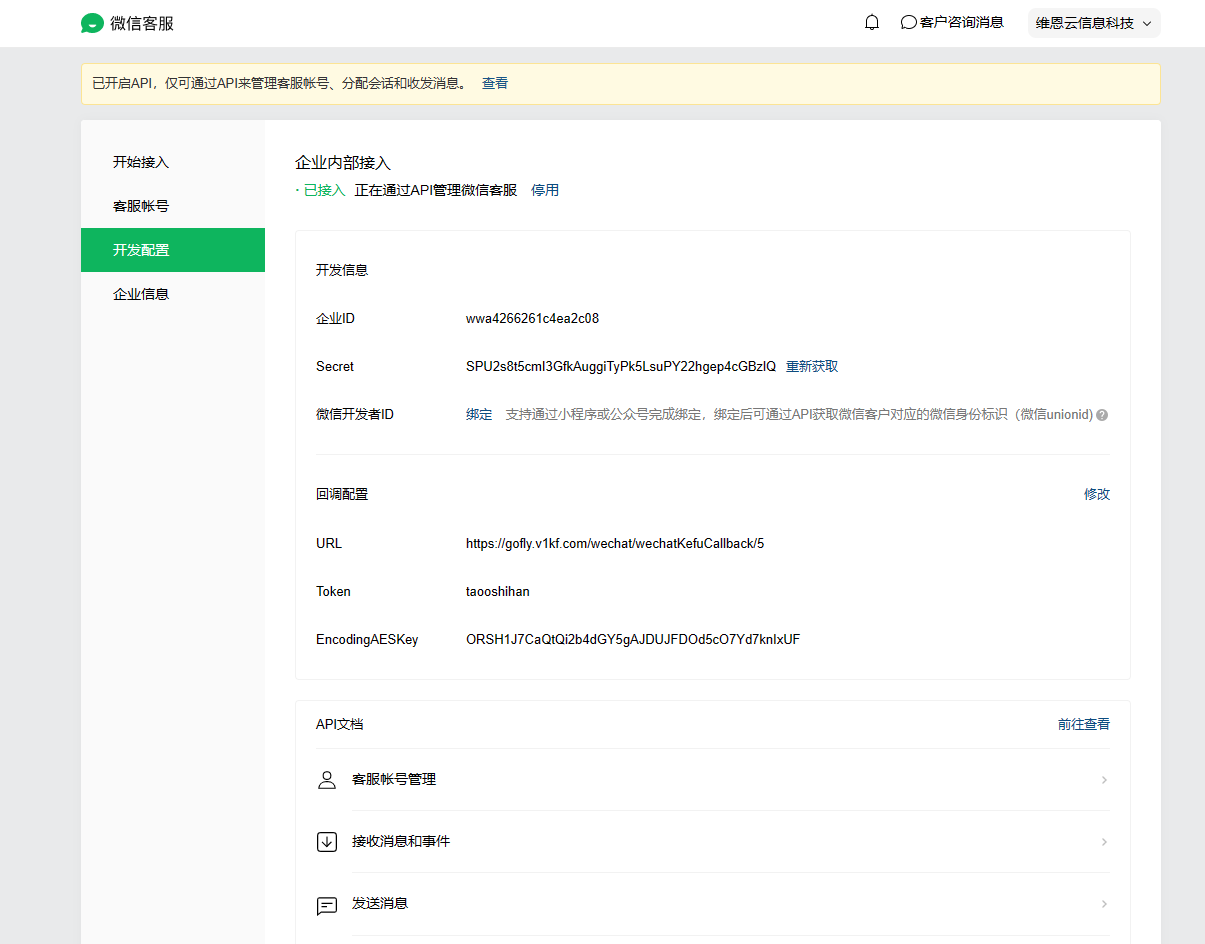Viewport: 1205px width, 944px height.
Task: Open the 客服帐号 sidebar item
Action: click(173, 206)
